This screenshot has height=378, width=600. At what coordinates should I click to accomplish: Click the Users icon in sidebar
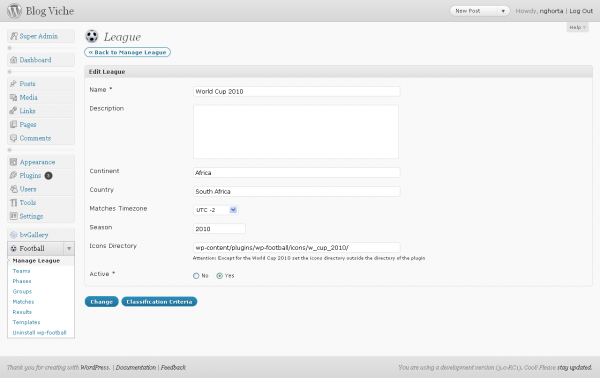[x=13, y=189]
